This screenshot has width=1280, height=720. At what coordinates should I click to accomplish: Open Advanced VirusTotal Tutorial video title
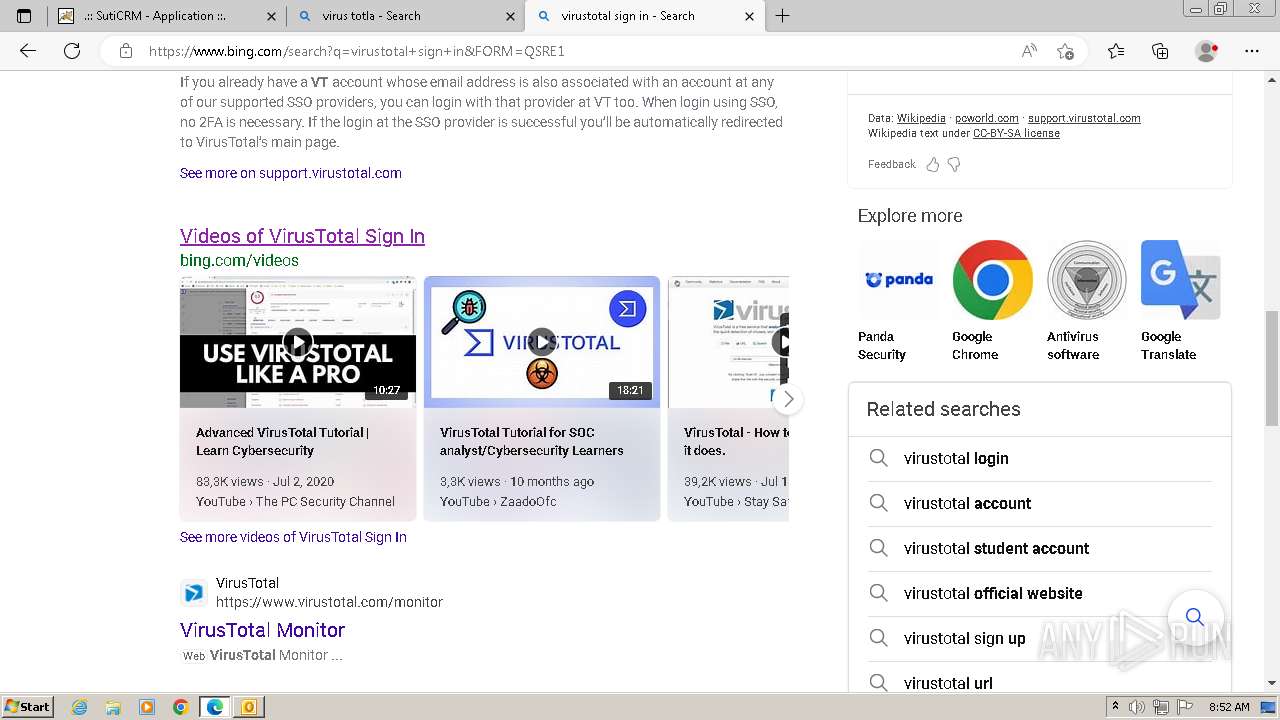pyautogui.click(x=283, y=441)
